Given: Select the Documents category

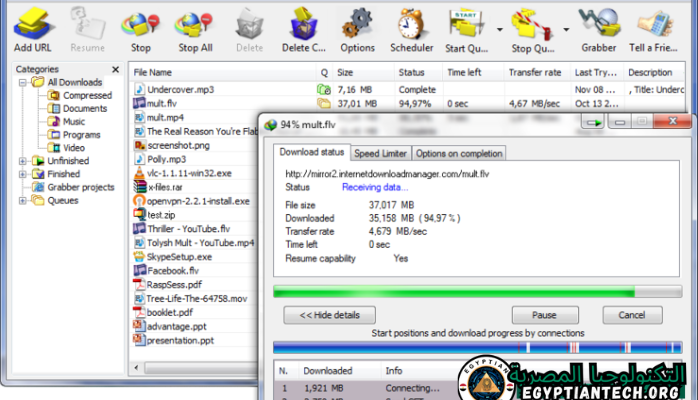Looking at the screenshot, I should click(77, 109).
